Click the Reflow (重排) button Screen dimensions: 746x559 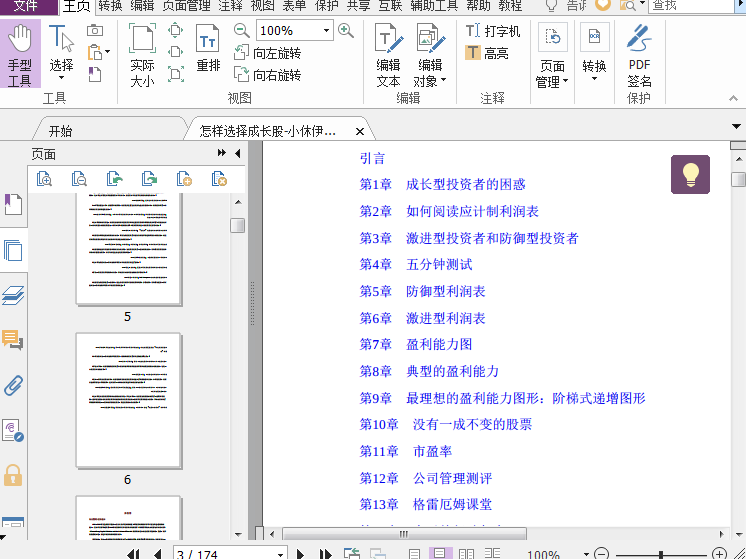point(208,49)
